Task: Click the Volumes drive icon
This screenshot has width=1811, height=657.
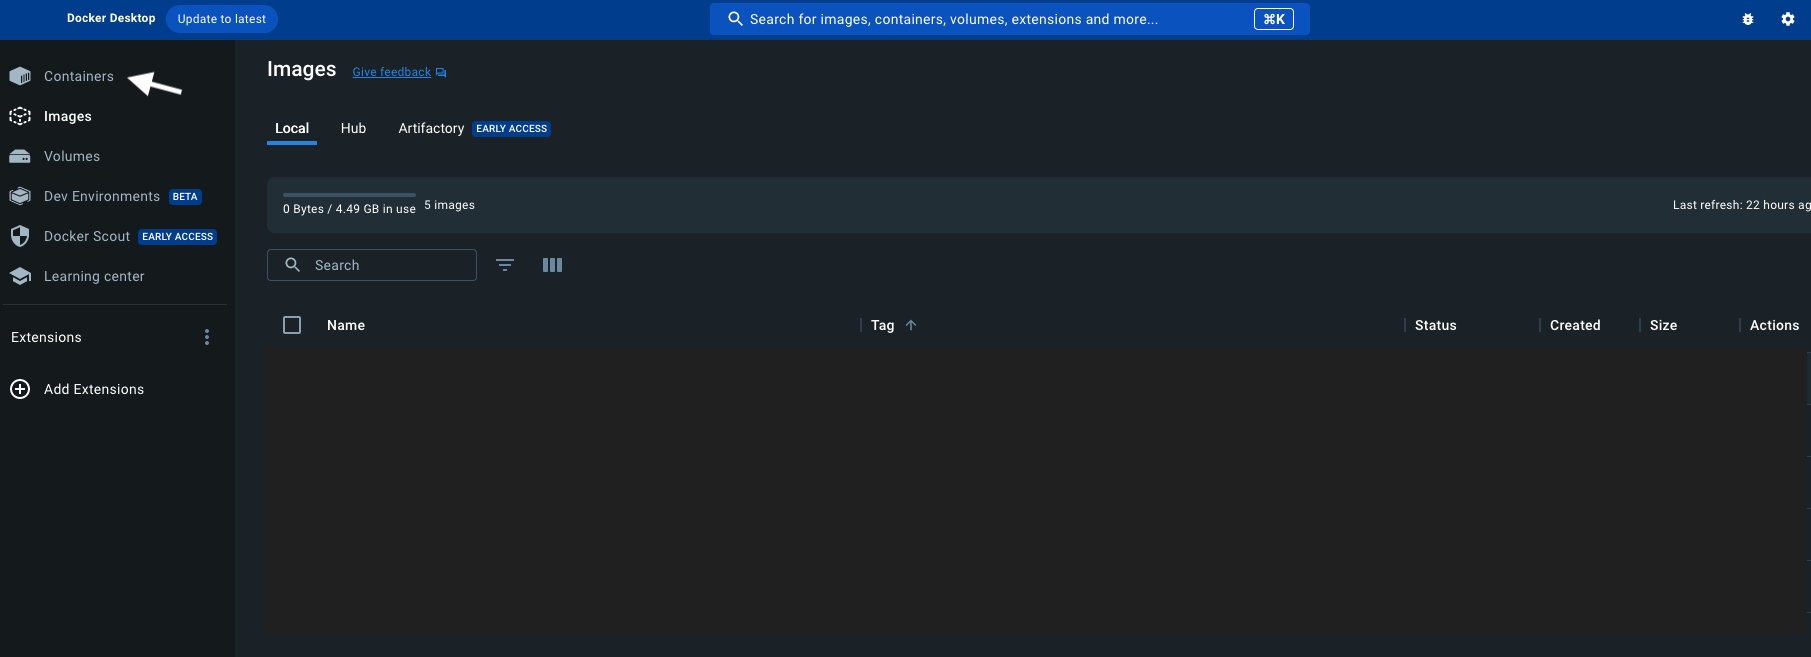Action: (x=20, y=157)
